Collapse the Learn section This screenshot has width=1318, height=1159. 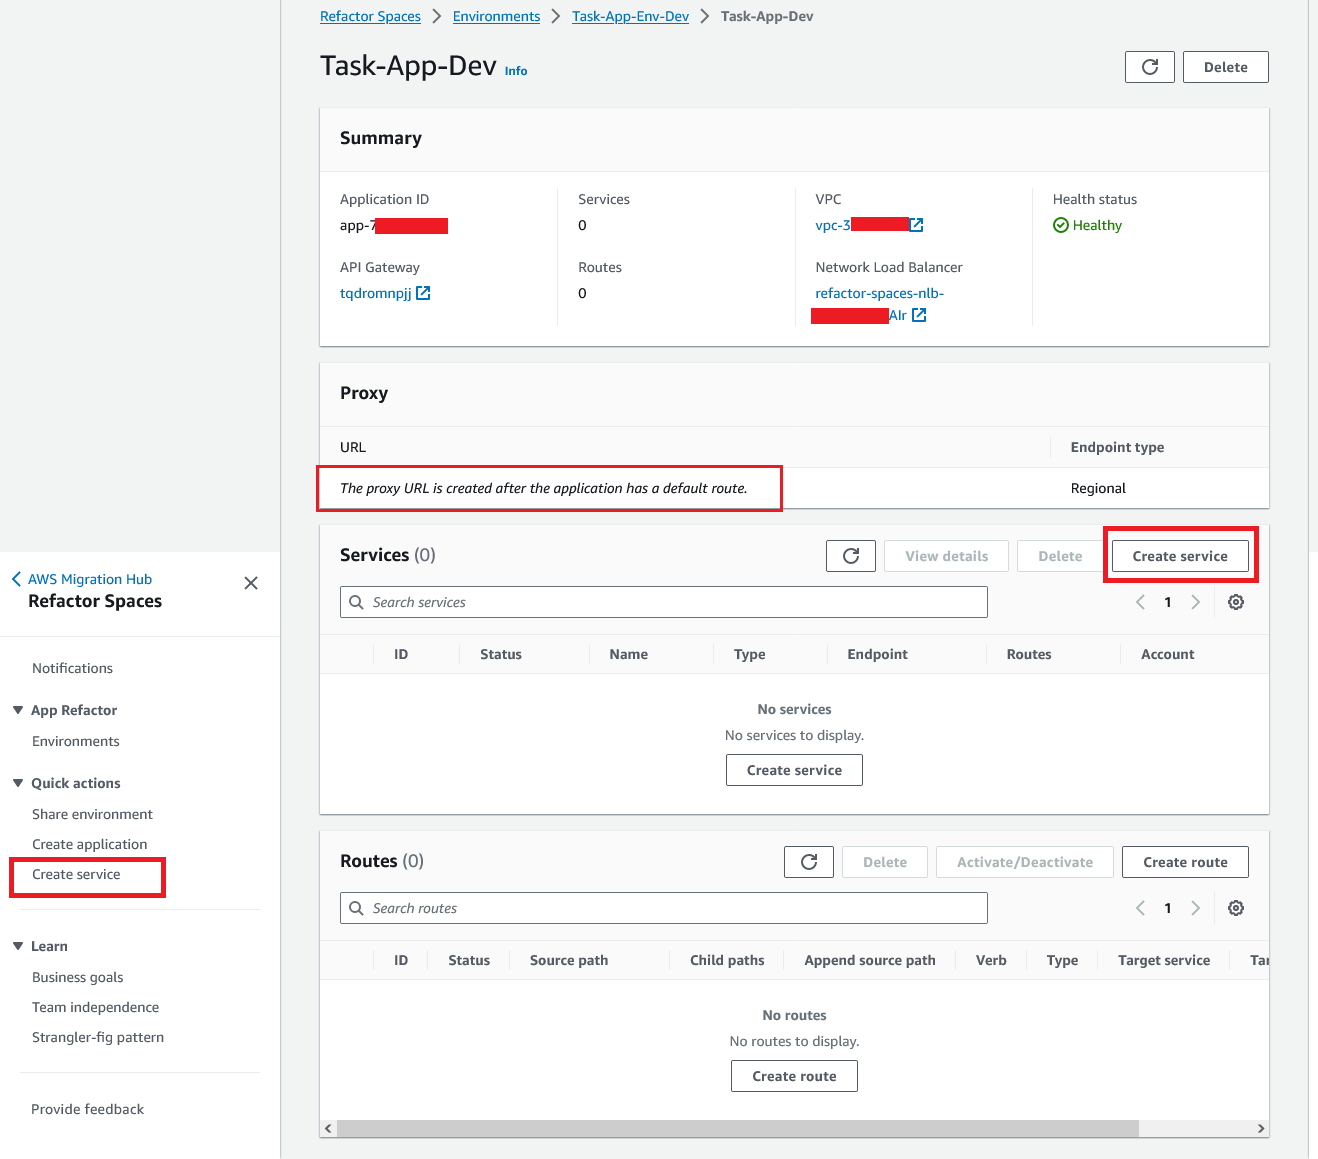[x=18, y=946]
